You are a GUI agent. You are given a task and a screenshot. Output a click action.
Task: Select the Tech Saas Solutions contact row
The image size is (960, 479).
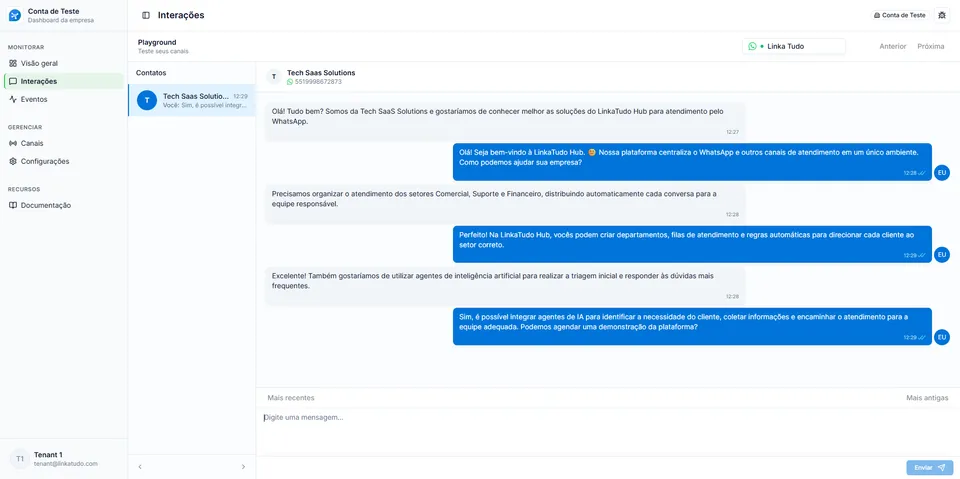click(192, 100)
